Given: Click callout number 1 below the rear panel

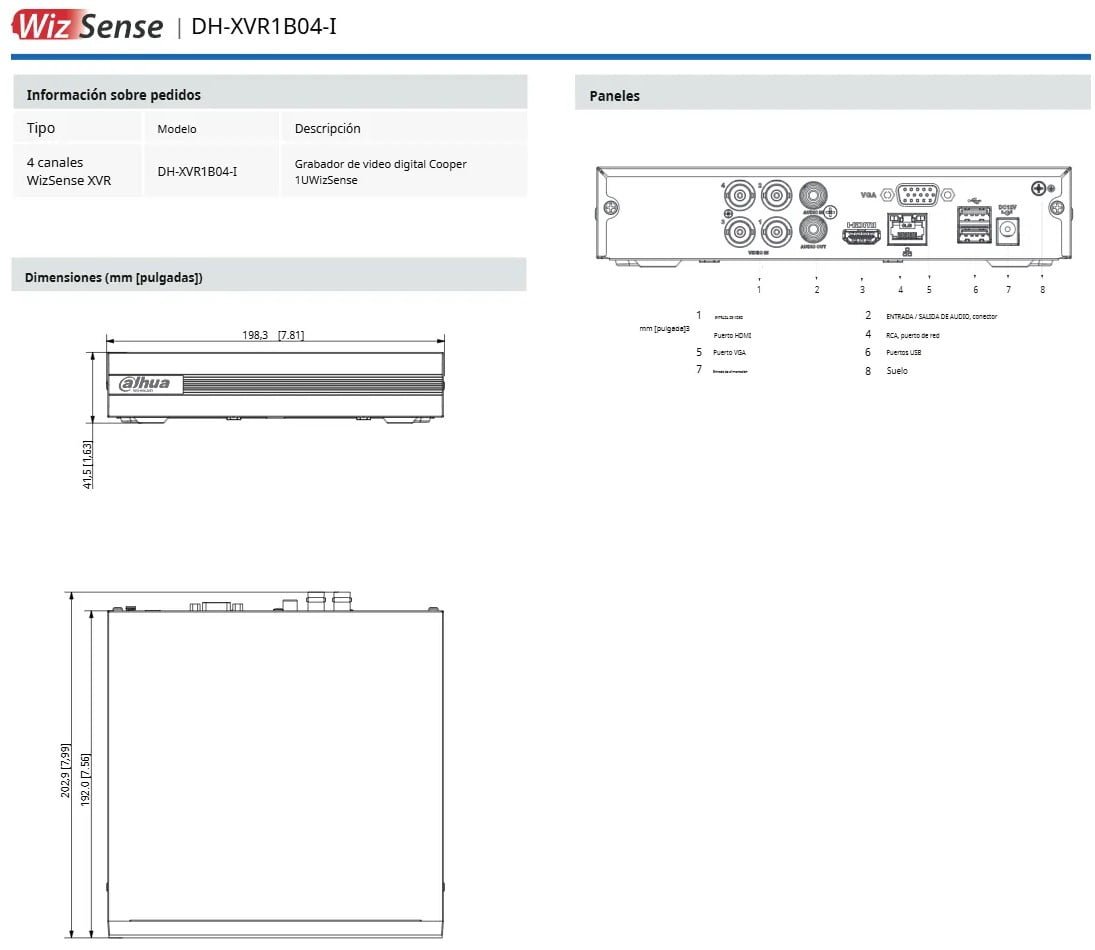Looking at the screenshot, I should tap(759, 289).
